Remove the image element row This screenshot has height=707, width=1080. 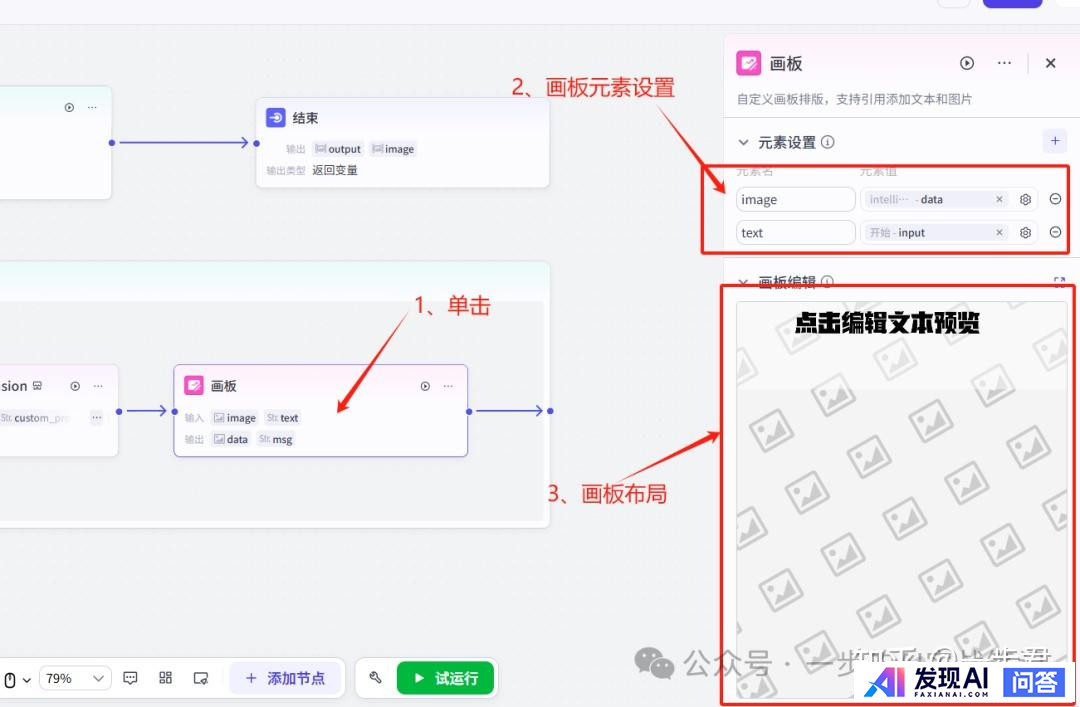coord(1055,199)
